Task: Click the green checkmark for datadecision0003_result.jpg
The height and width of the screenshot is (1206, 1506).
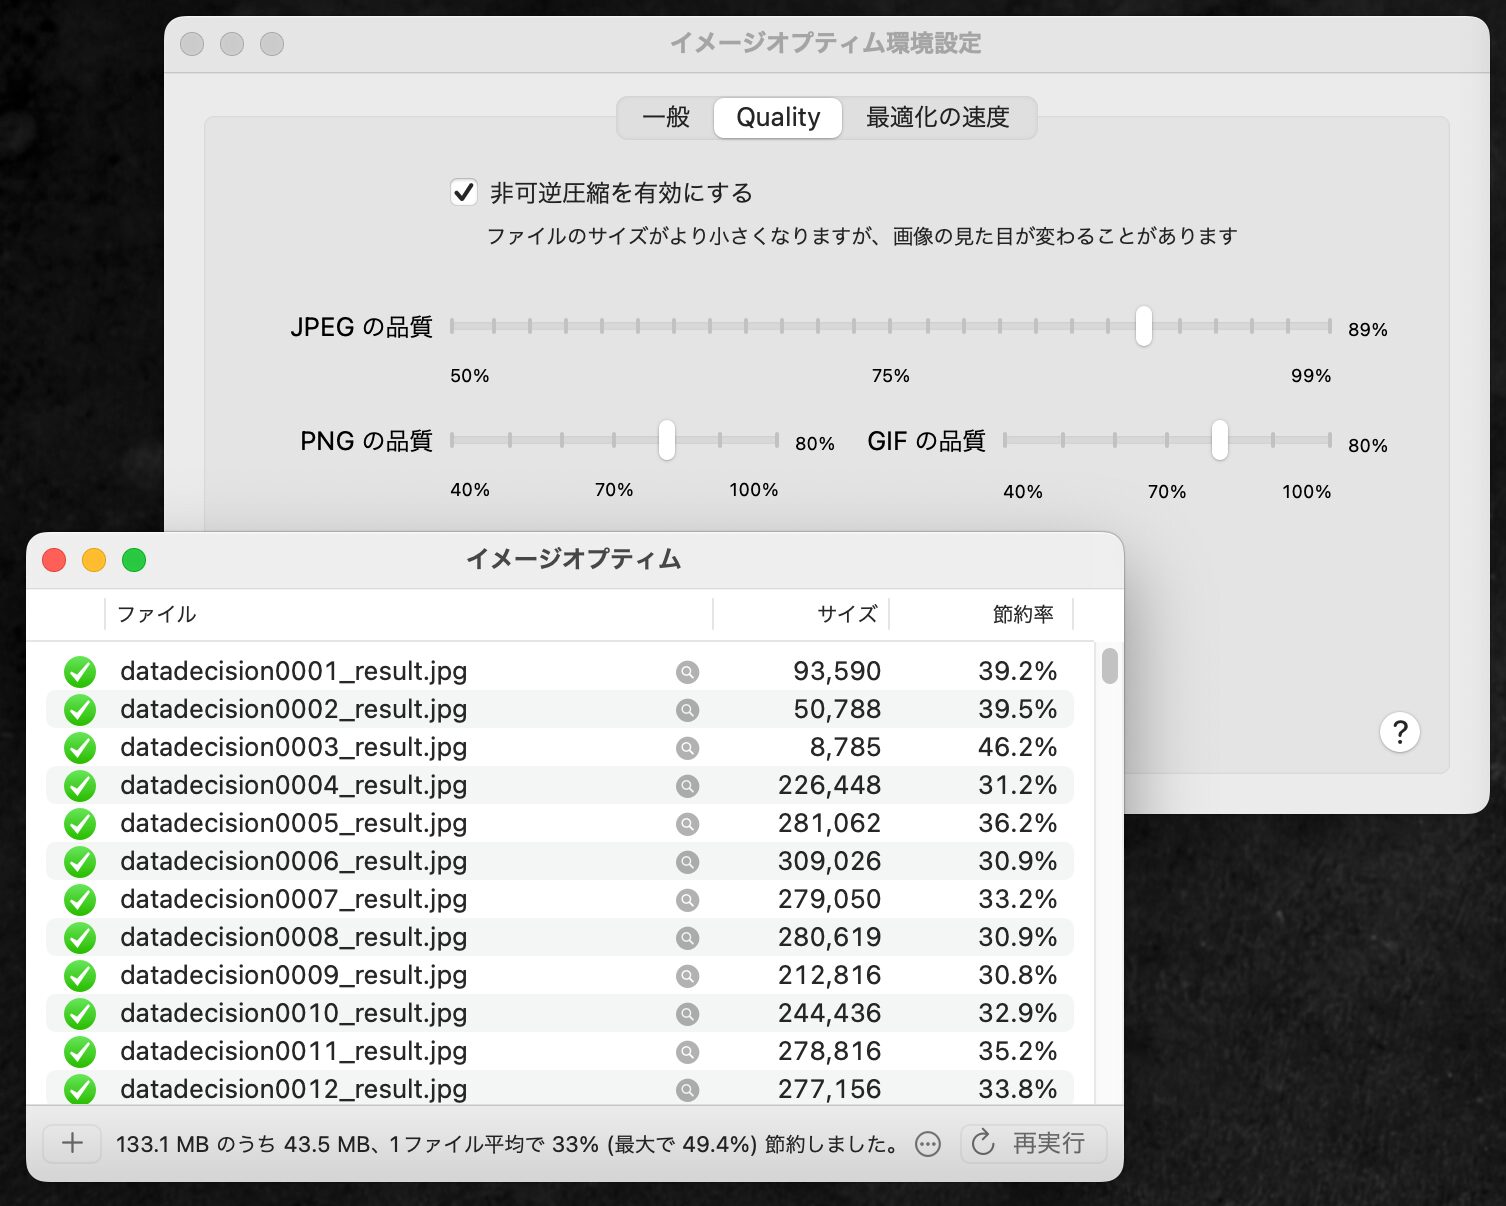Action: (80, 748)
